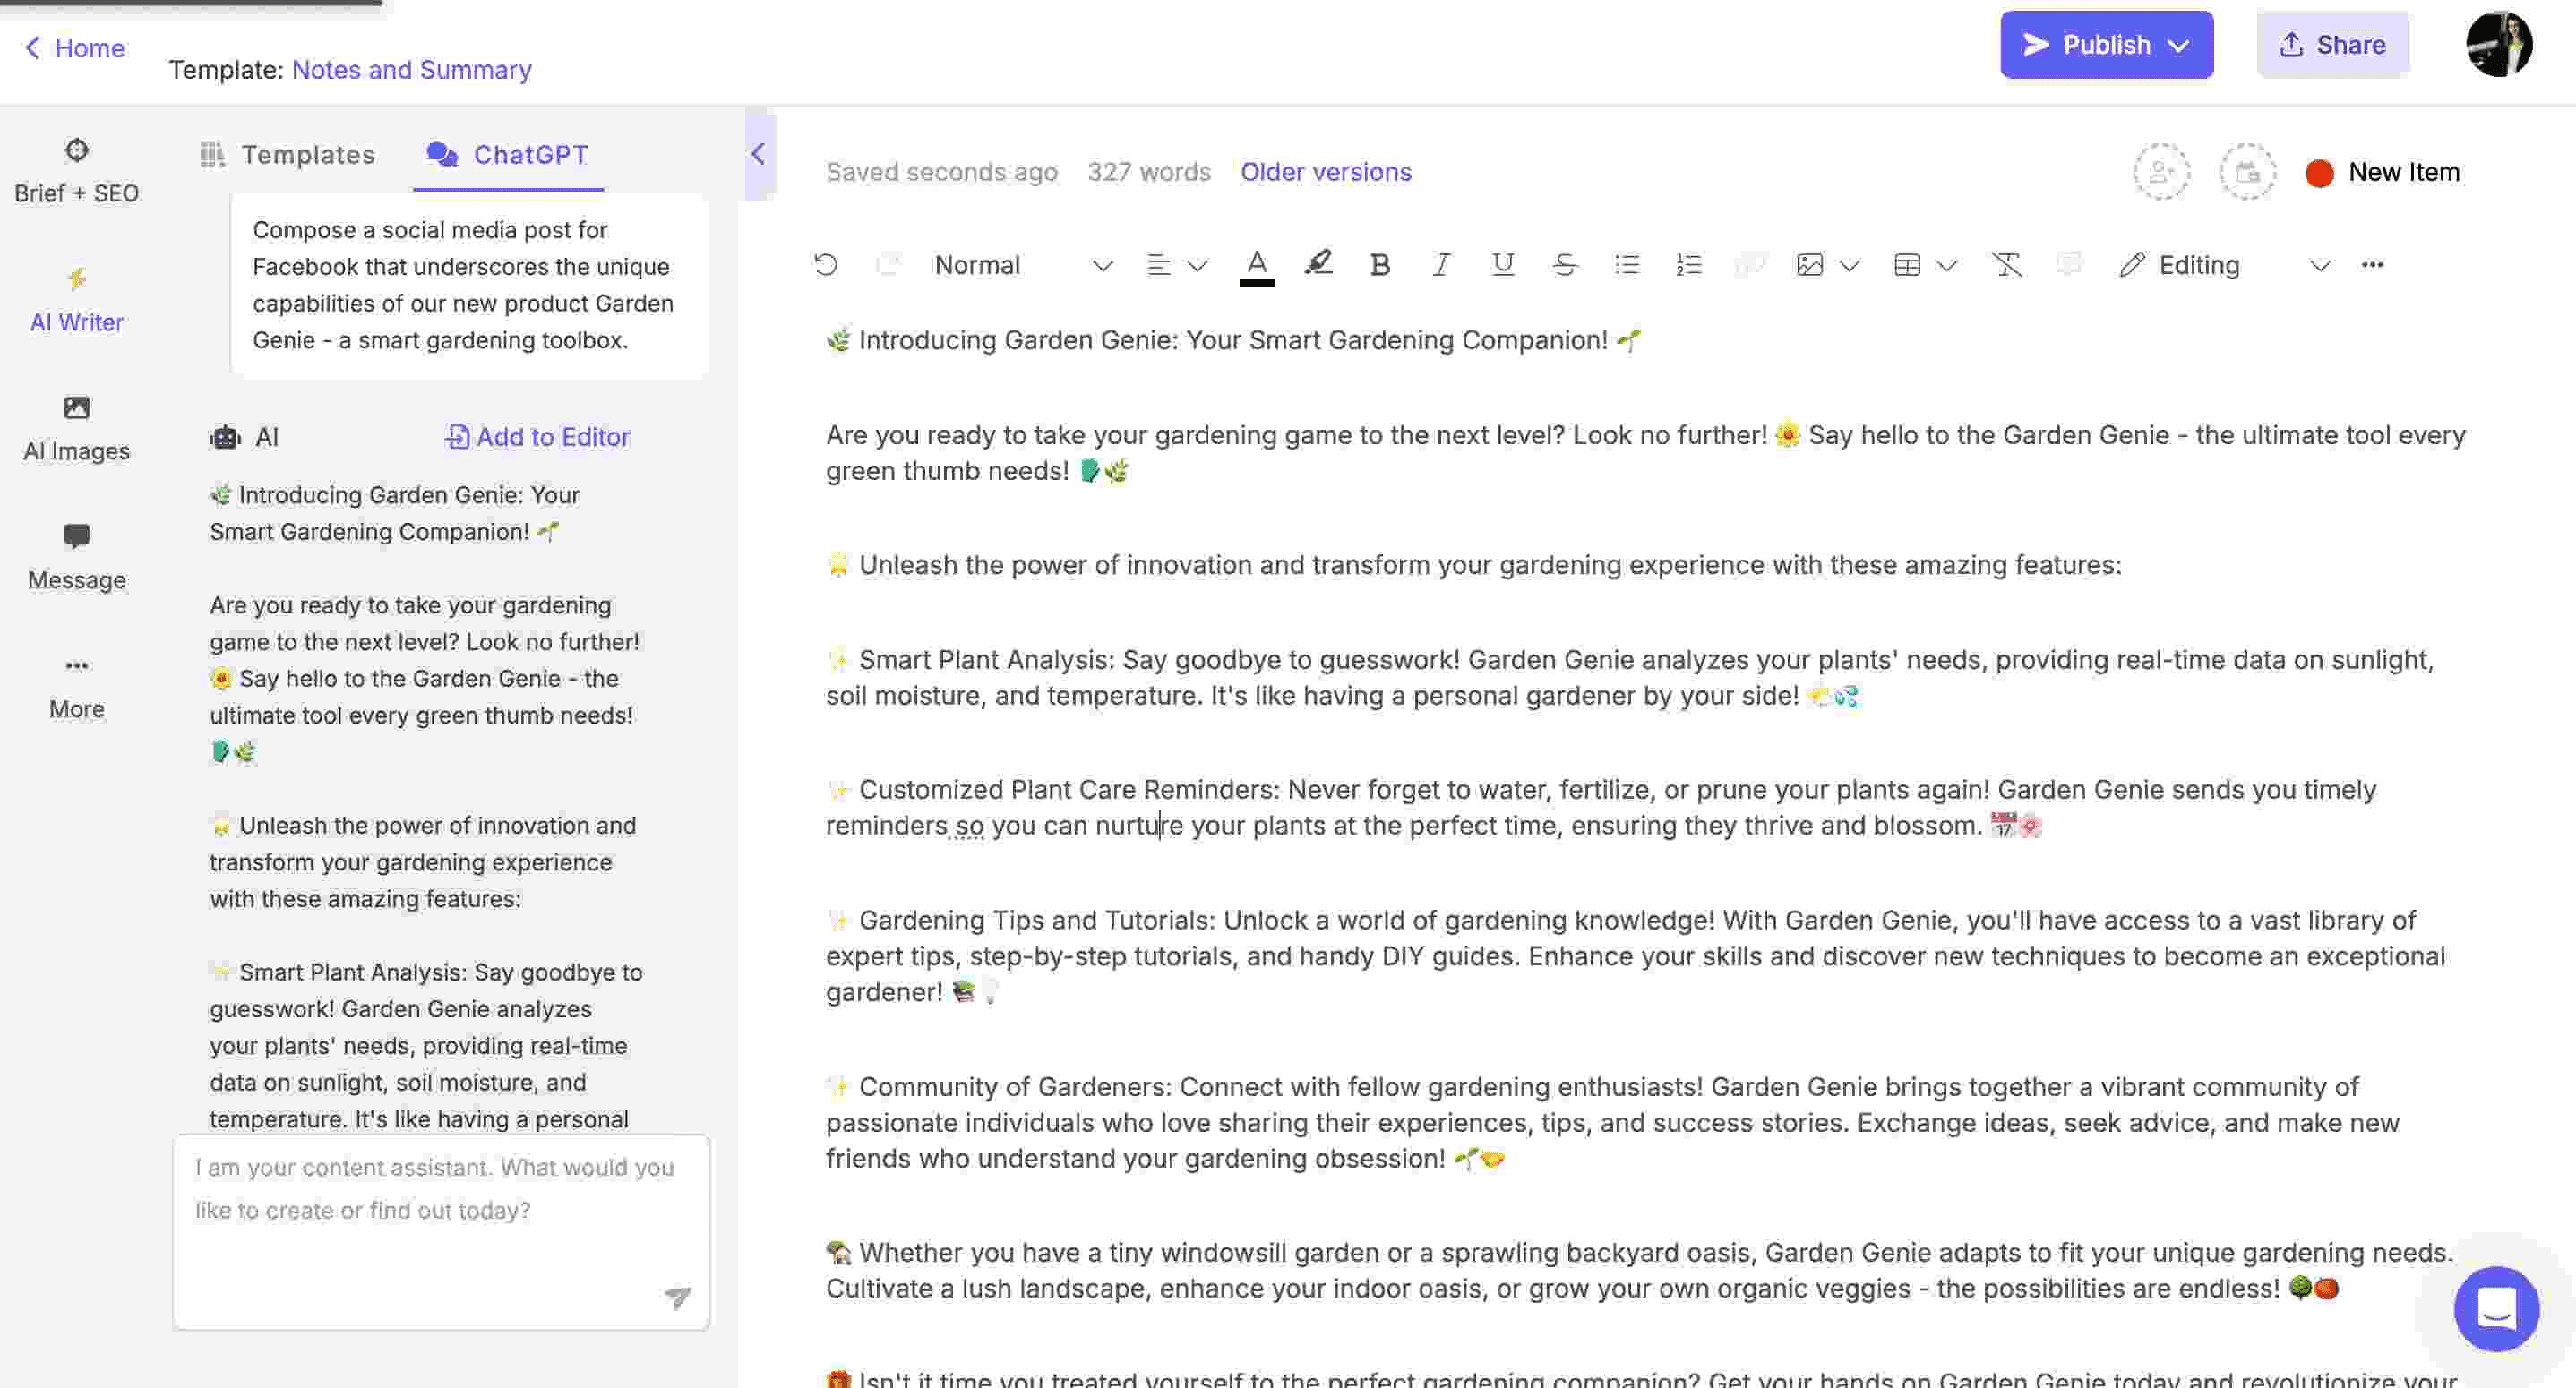Click the Garden Genie prompt message bubble
Screen dimensions: 2576x1388
(x=469, y=285)
